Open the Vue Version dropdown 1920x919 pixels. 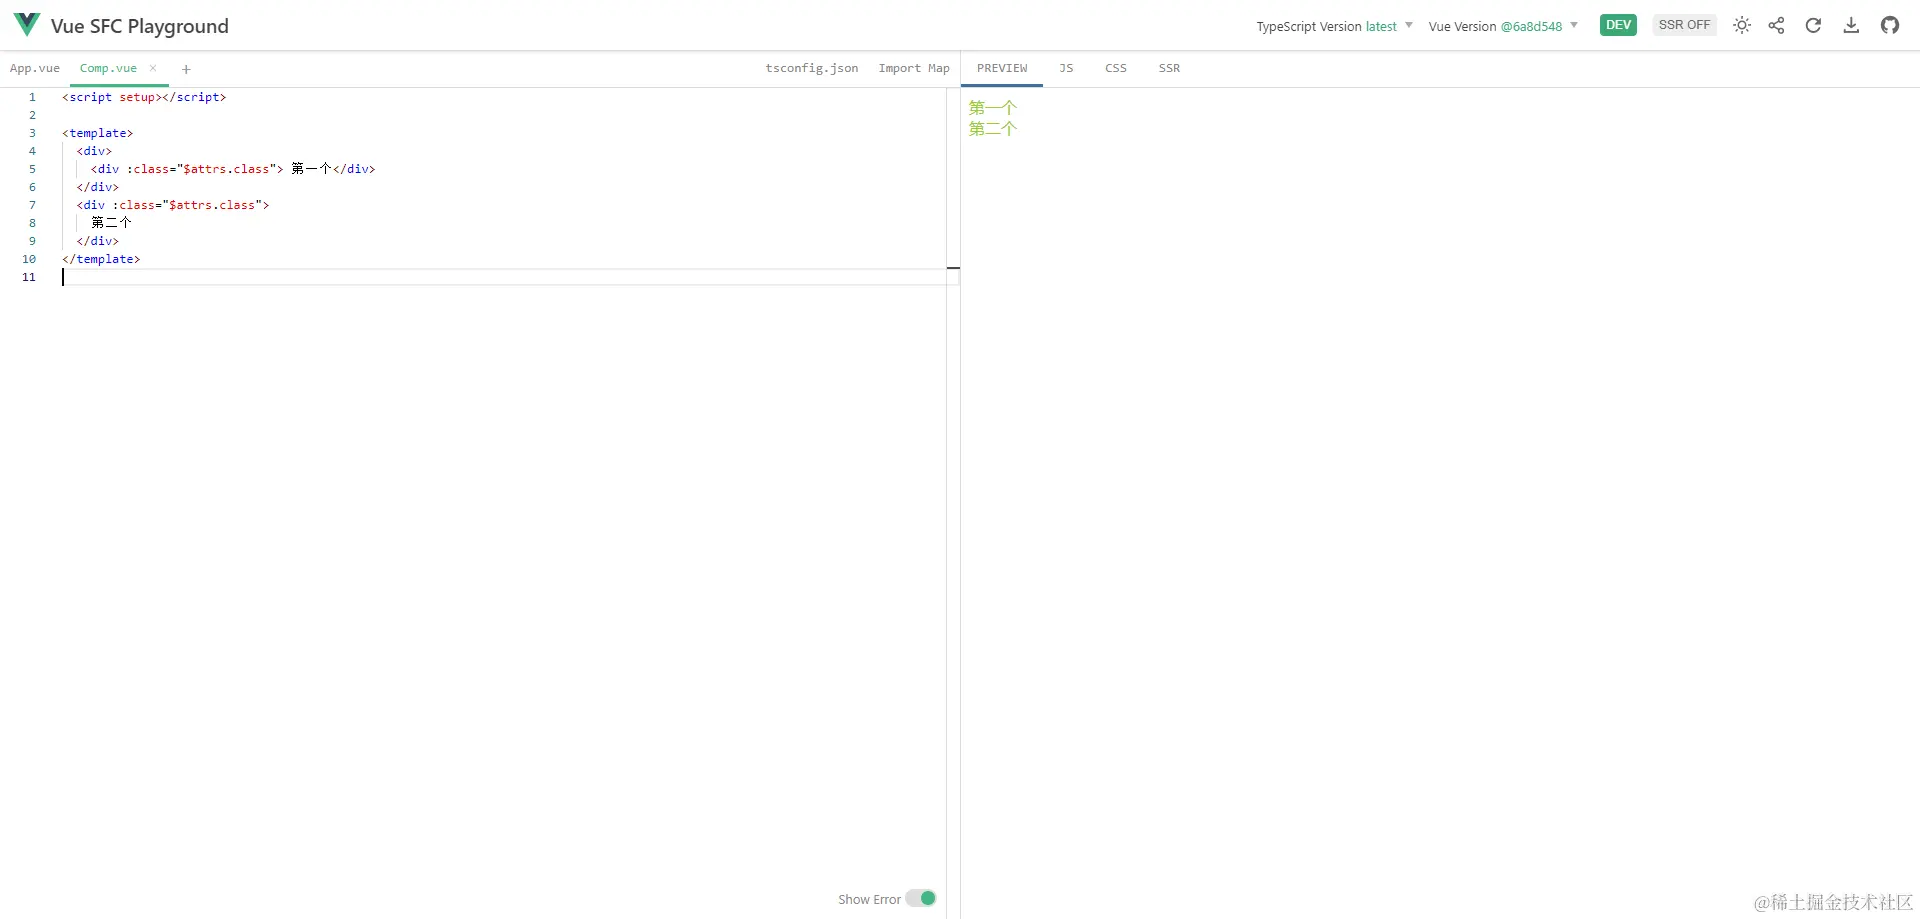1503,26
